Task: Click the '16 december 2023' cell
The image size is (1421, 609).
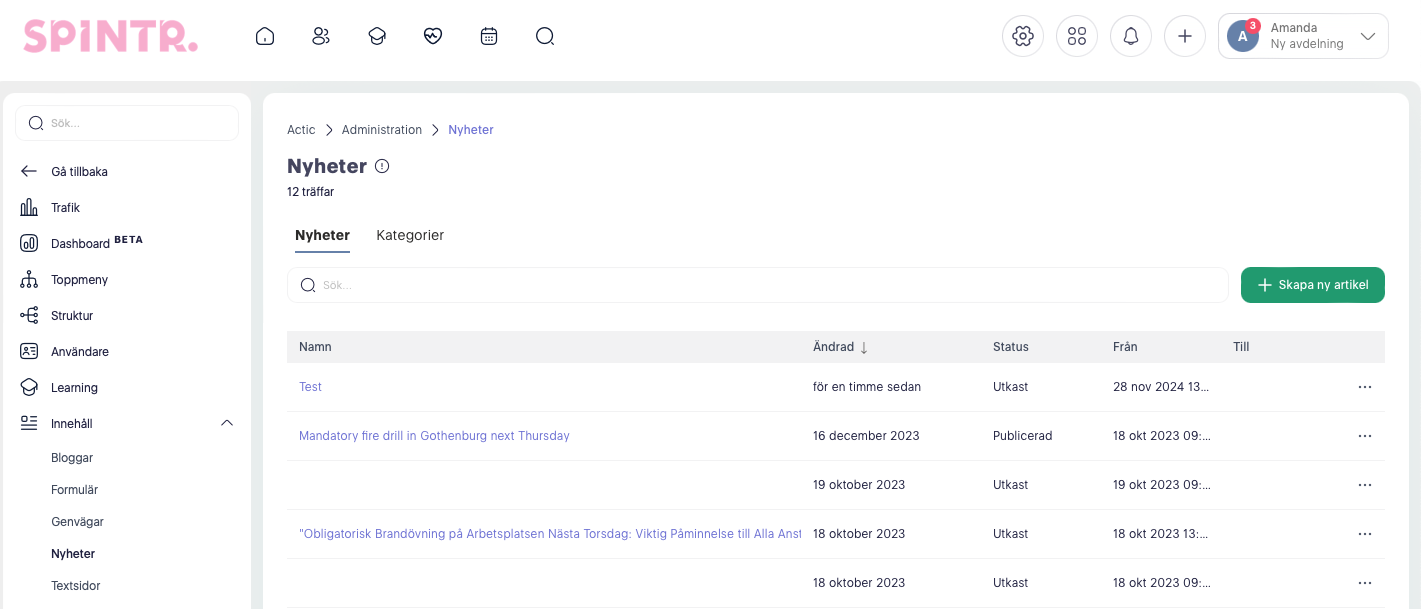Action: (x=866, y=436)
